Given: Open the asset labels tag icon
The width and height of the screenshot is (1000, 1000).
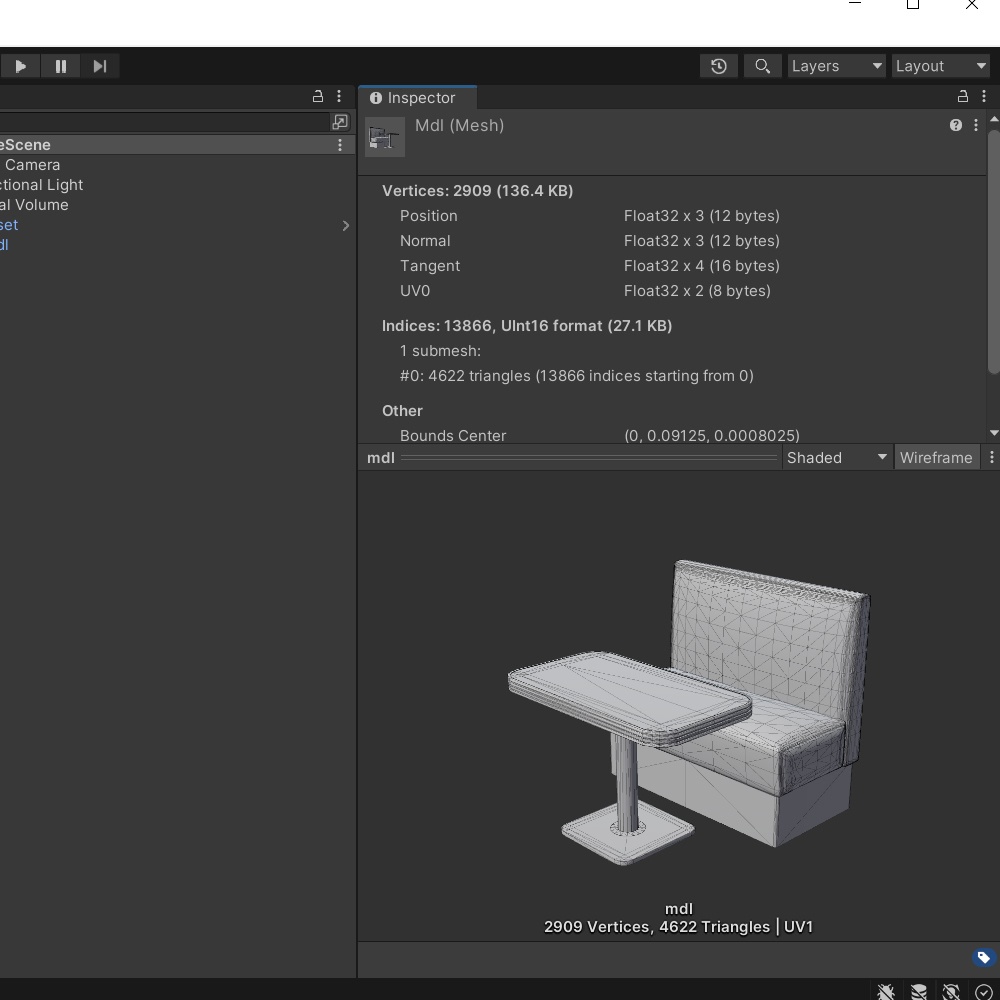Looking at the screenshot, I should (983, 957).
